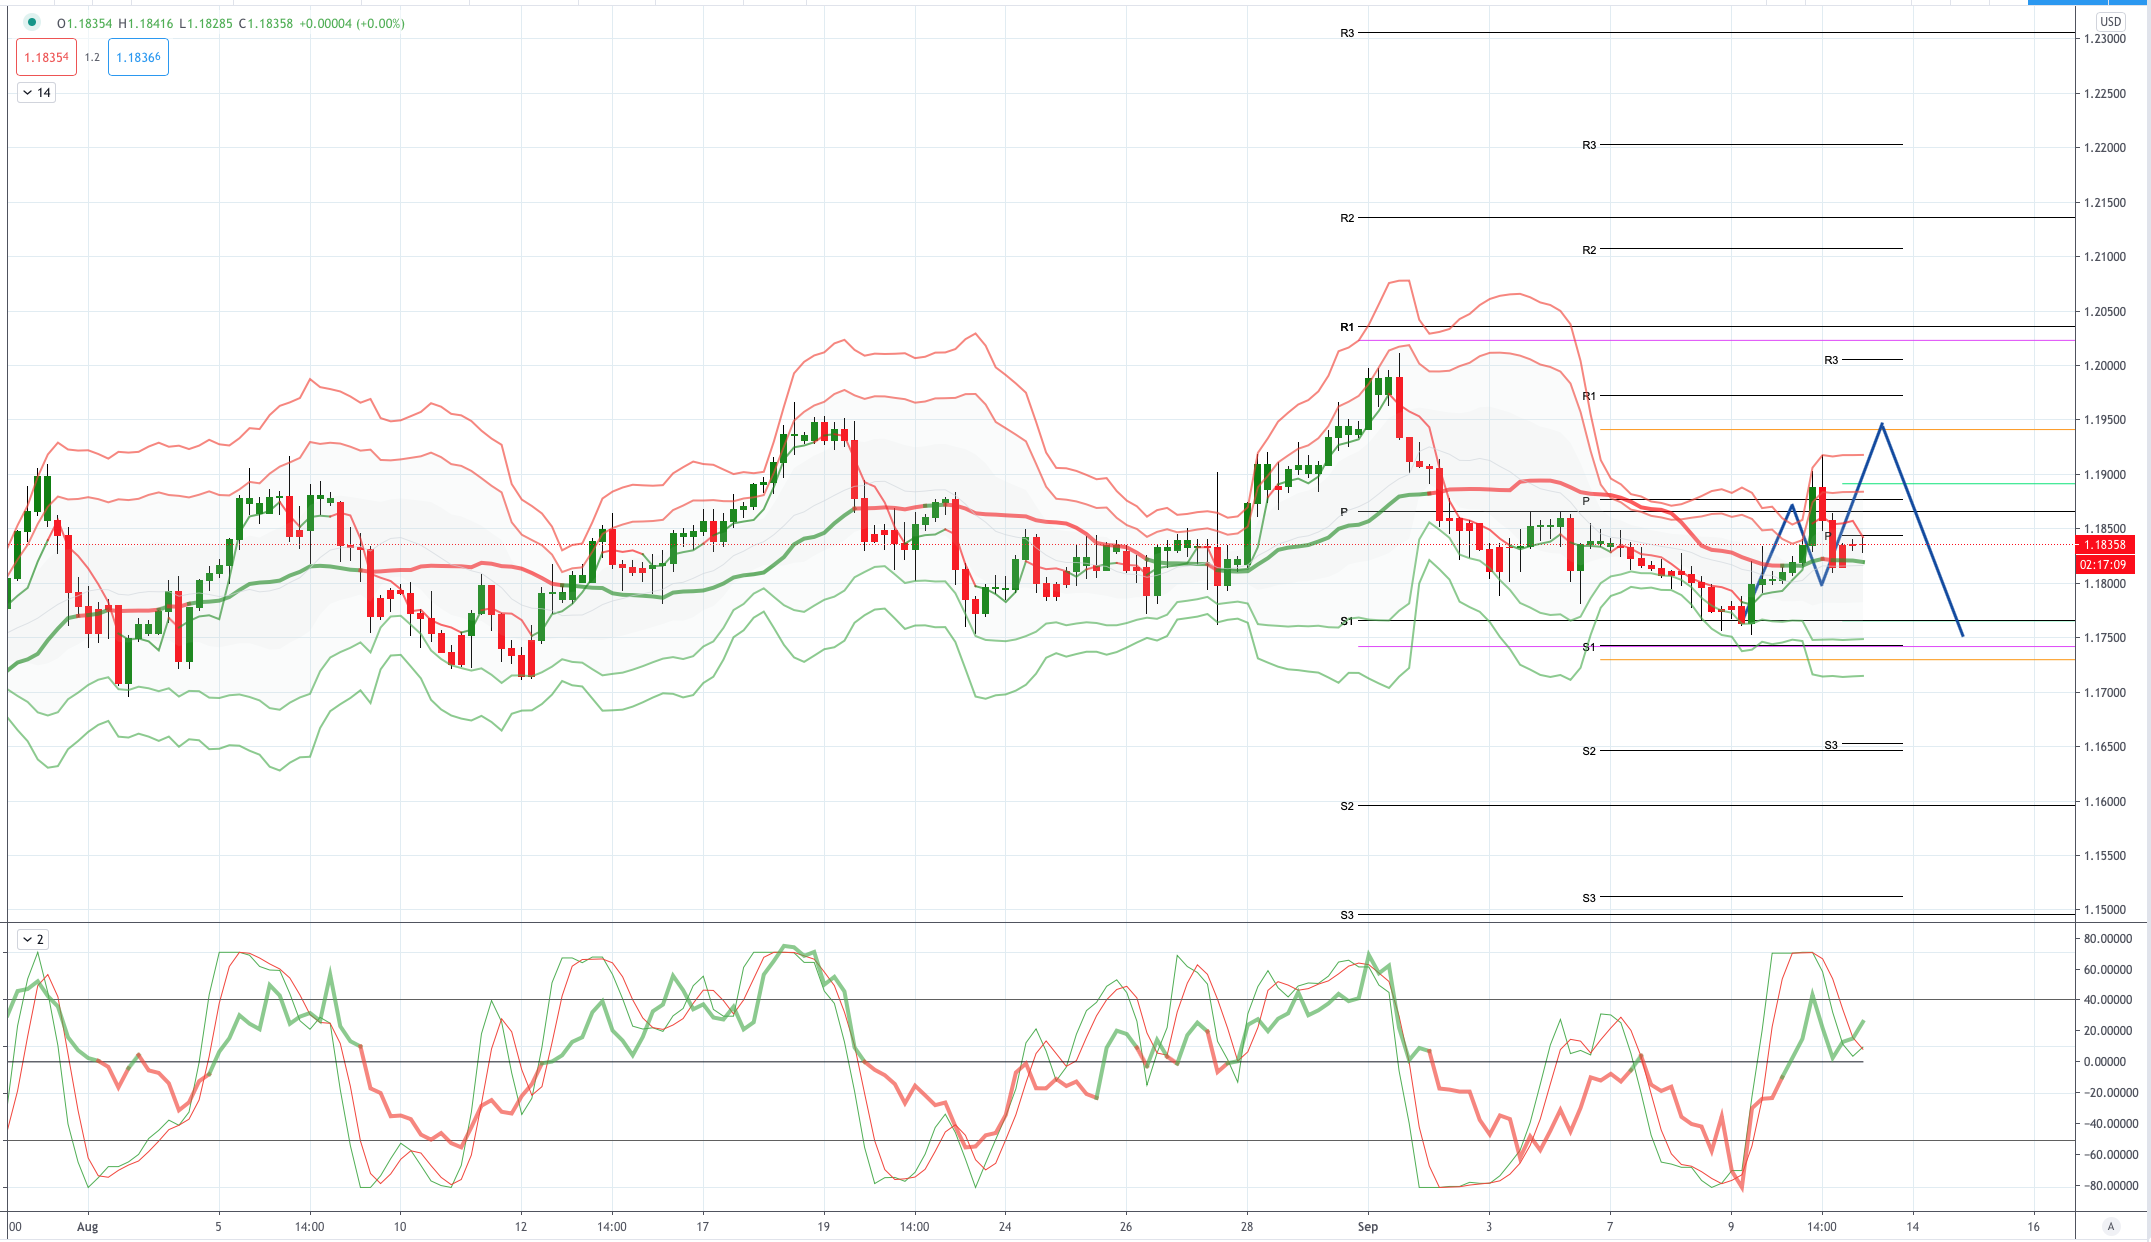Click the 1.22000 price axis label
Screen dimensions: 2151x1242
click(2105, 148)
